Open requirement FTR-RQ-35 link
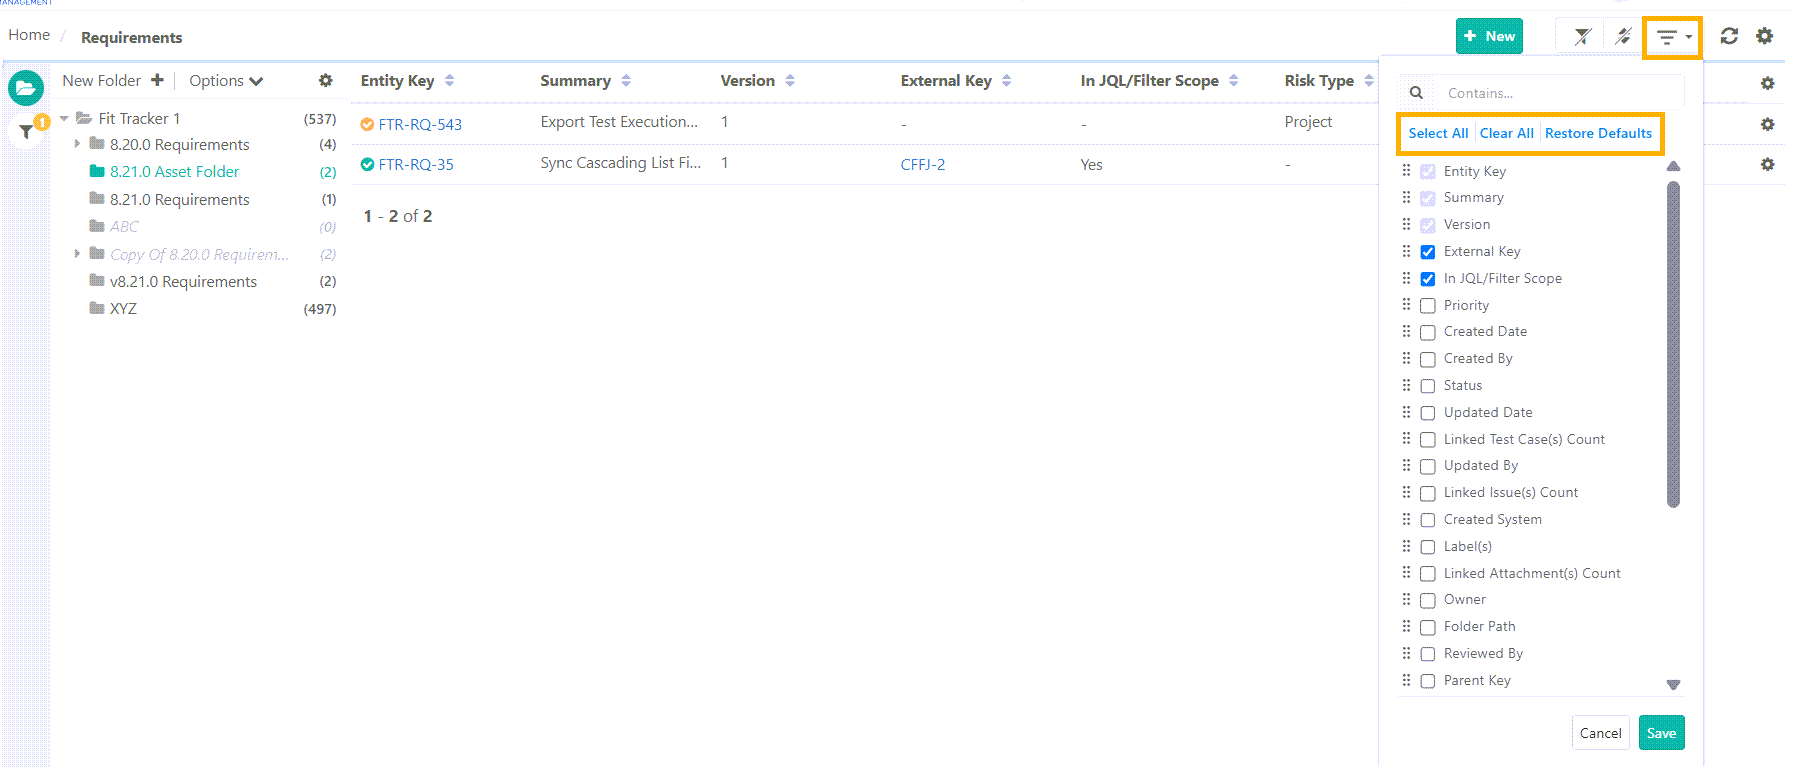1793x768 pixels. pyautogui.click(x=416, y=165)
